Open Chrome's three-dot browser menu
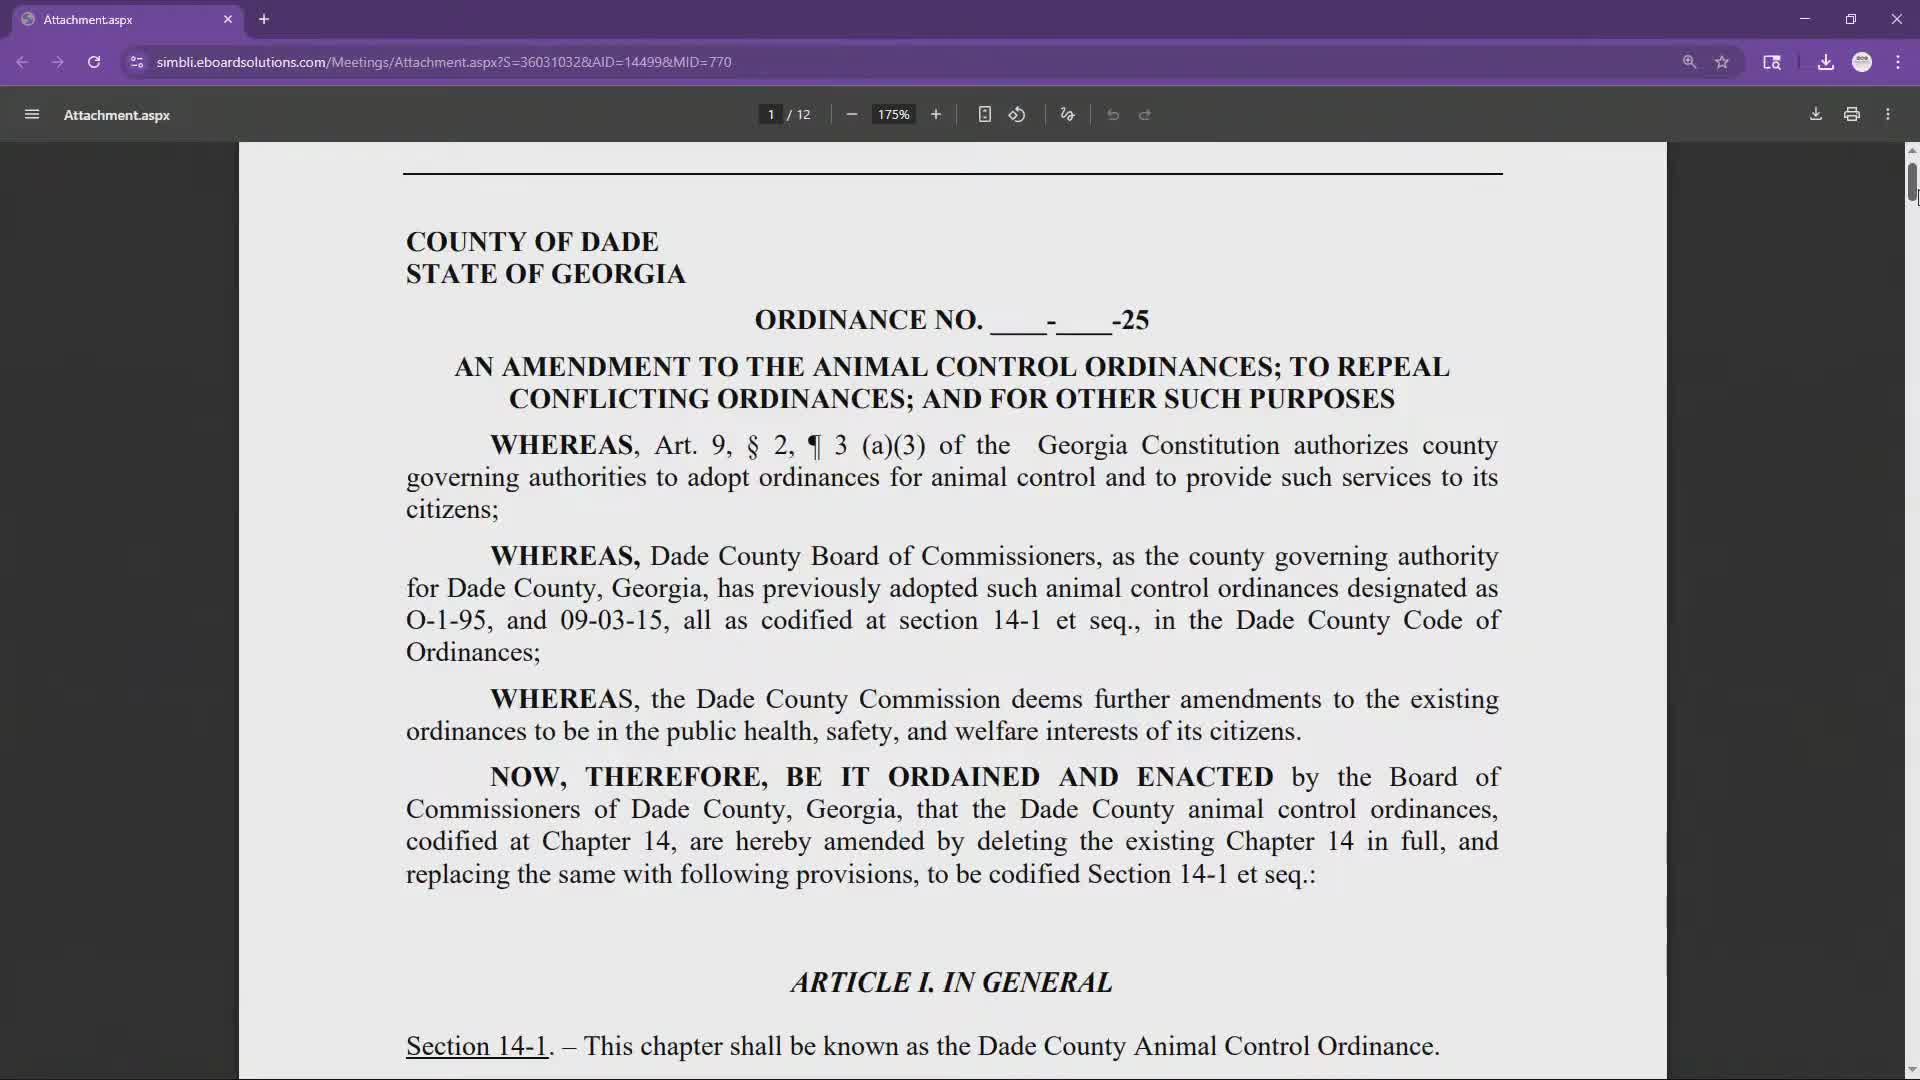Screen dimensions: 1920x1080 [x=1898, y=62]
